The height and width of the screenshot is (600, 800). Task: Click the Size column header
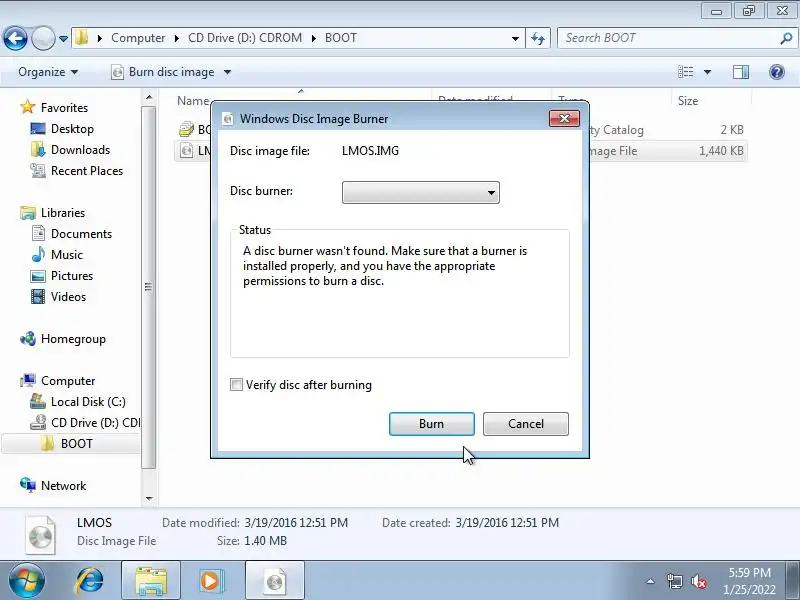pyautogui.click(x=688, y=101)
